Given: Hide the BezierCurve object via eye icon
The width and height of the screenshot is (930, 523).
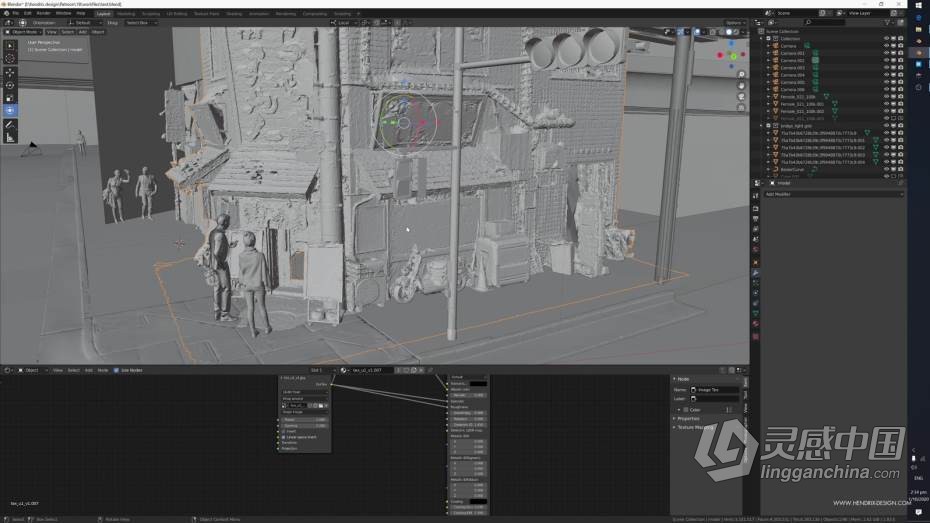Looking at the screenshot, I should point(887,169).
